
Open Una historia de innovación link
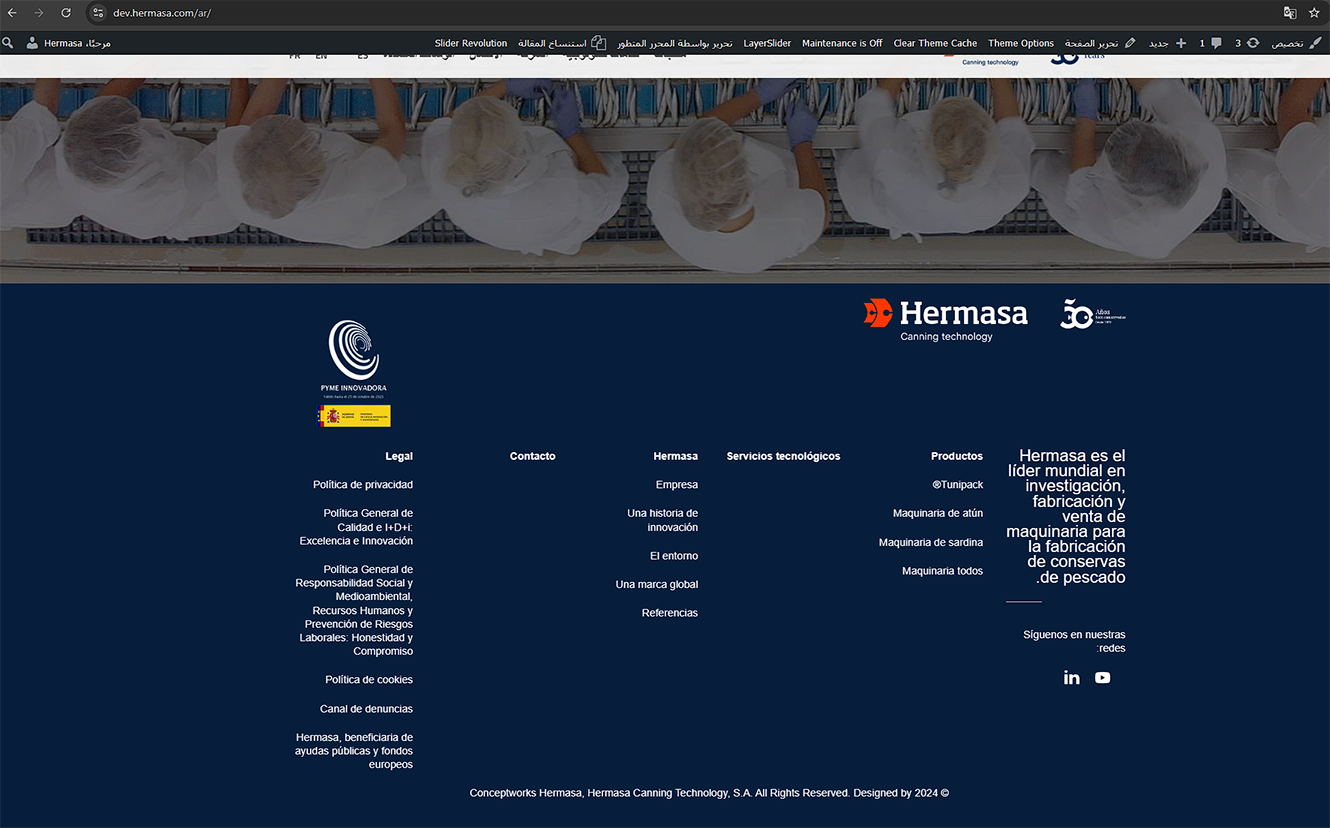pyautogui.click(x=662, y=520)
